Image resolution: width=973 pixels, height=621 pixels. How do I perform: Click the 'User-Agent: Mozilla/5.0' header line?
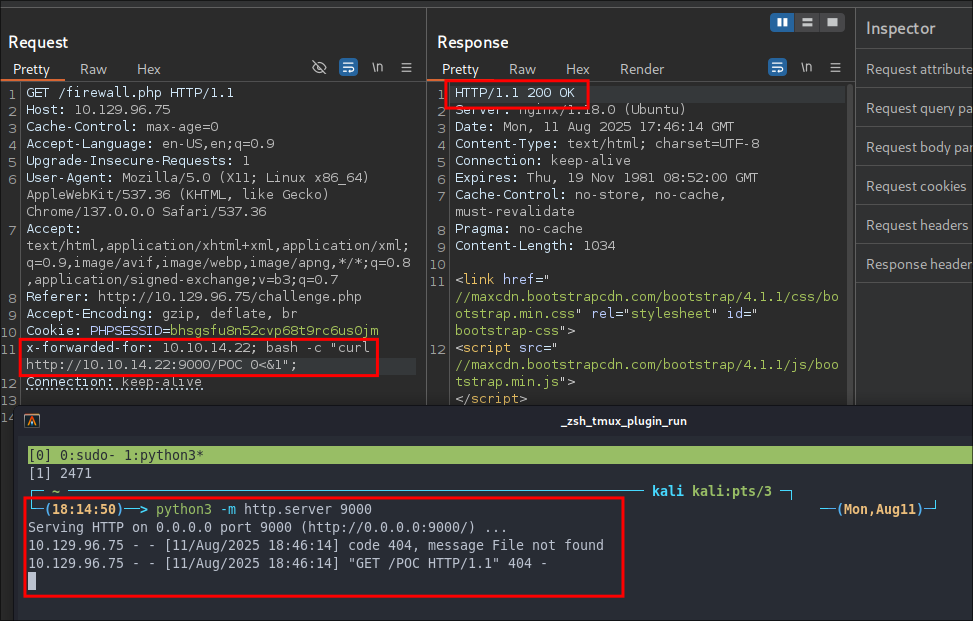tap(197, 195)
